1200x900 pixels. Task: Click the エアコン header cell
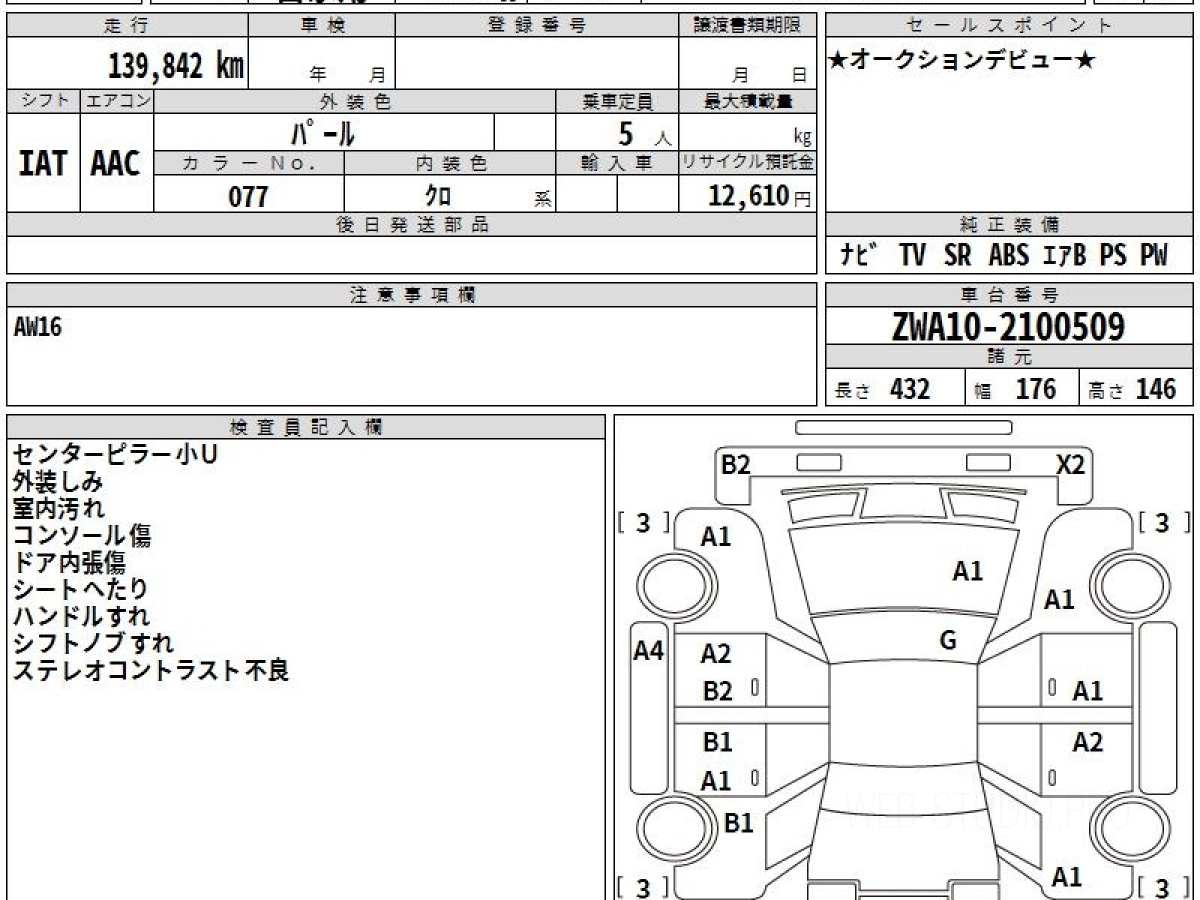[x=117, y=101]
